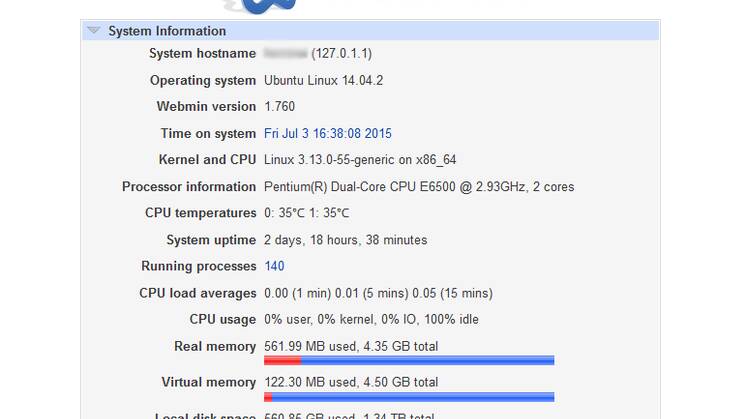Click the System hostname label

(x=202, y=53)
